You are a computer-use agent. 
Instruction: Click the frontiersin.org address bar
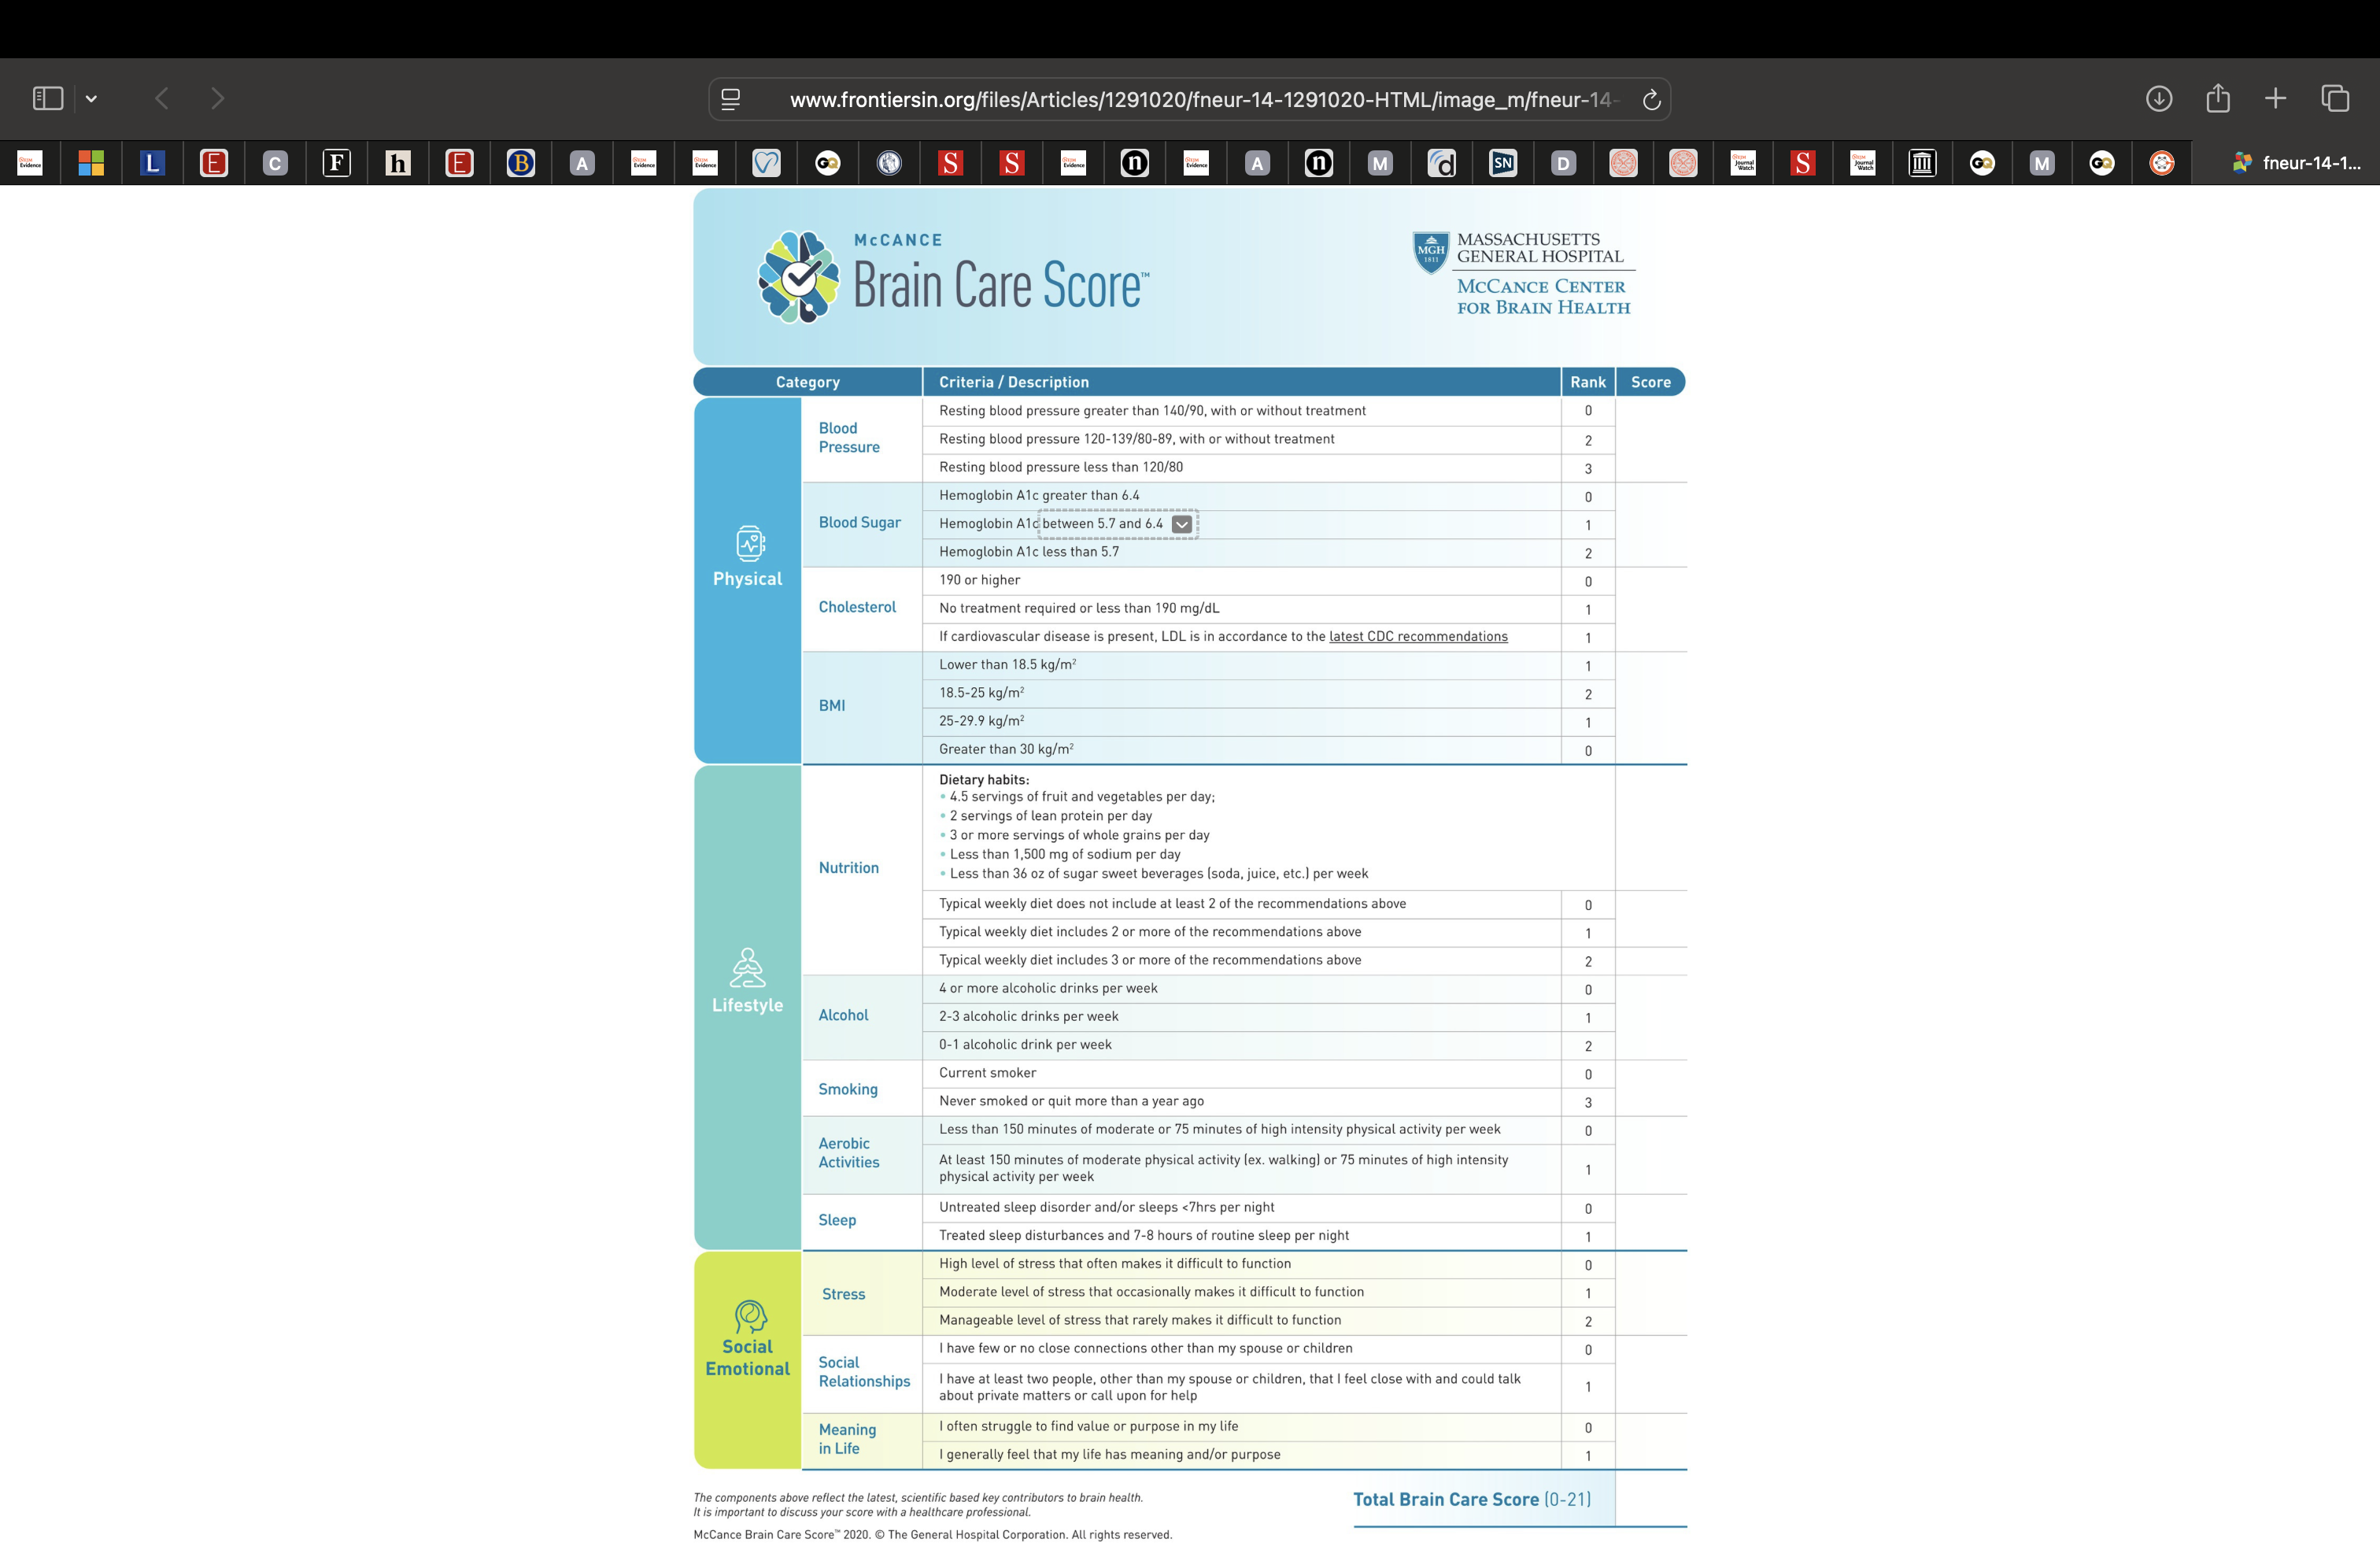pyautogui.click(x=1190, y=99)
